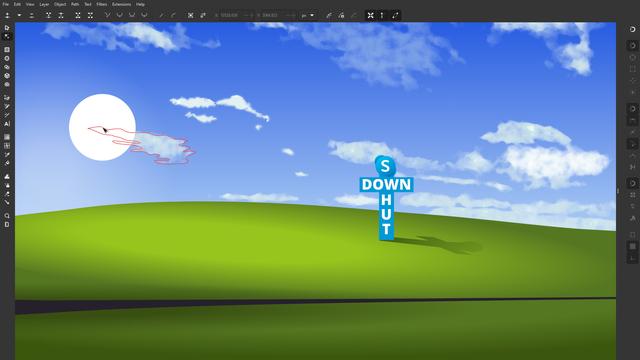This screenshot has width=640, height=360.
Task: Click Stroke to Path button
Action: [x=203, y=16]
